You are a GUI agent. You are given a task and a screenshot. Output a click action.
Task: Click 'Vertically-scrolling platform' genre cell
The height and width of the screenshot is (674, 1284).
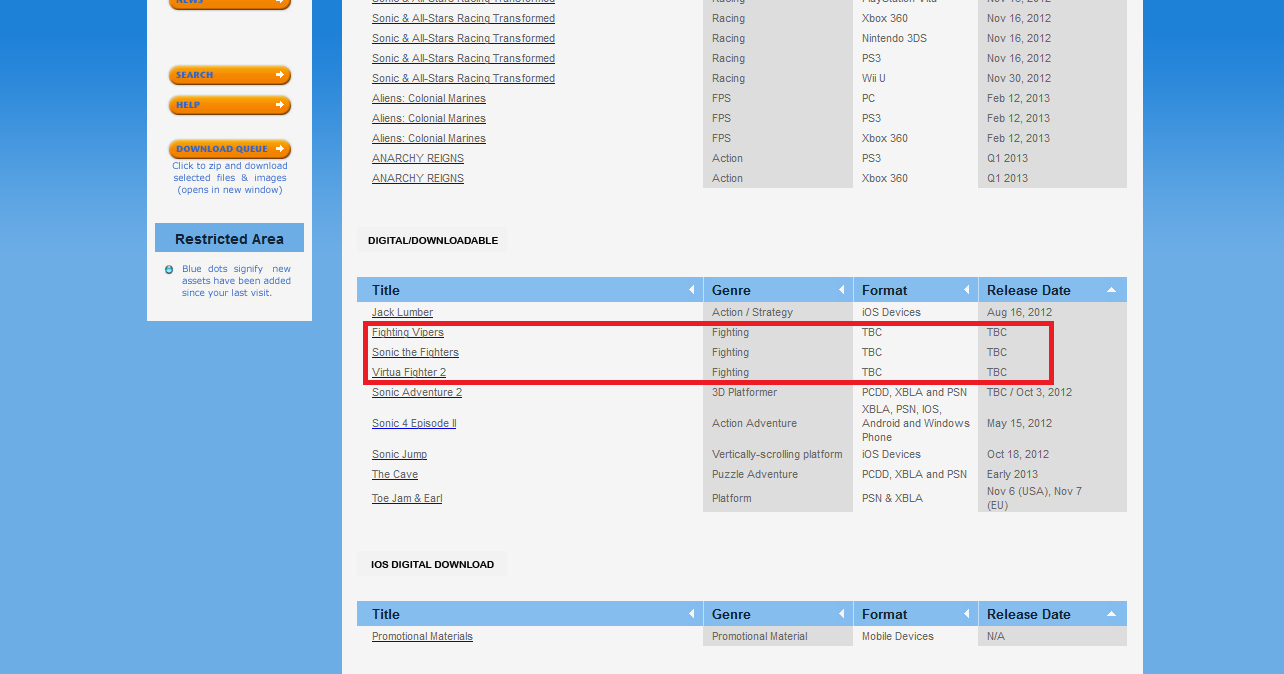777,454
